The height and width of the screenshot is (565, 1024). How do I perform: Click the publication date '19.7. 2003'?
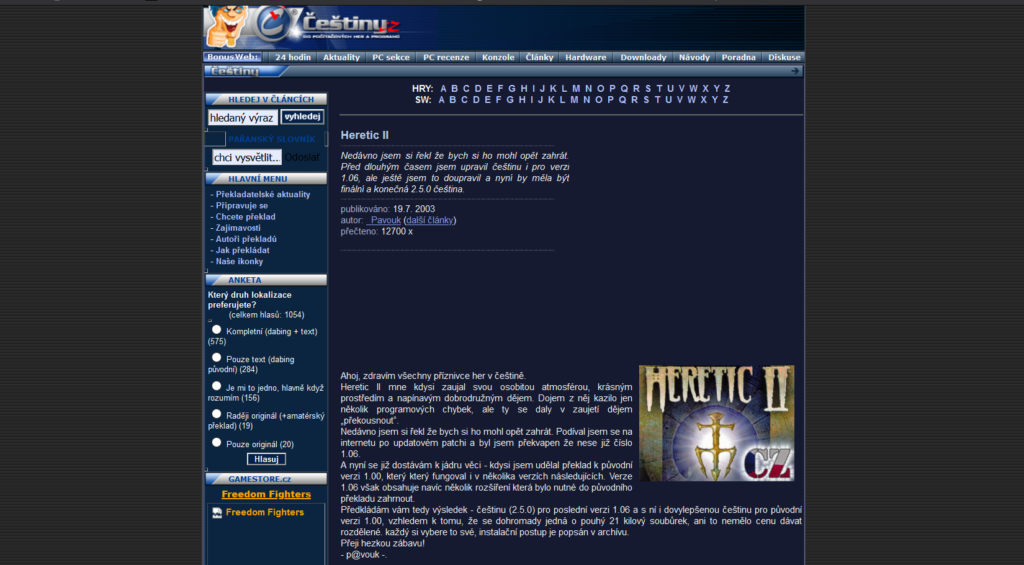pos(414,209)
